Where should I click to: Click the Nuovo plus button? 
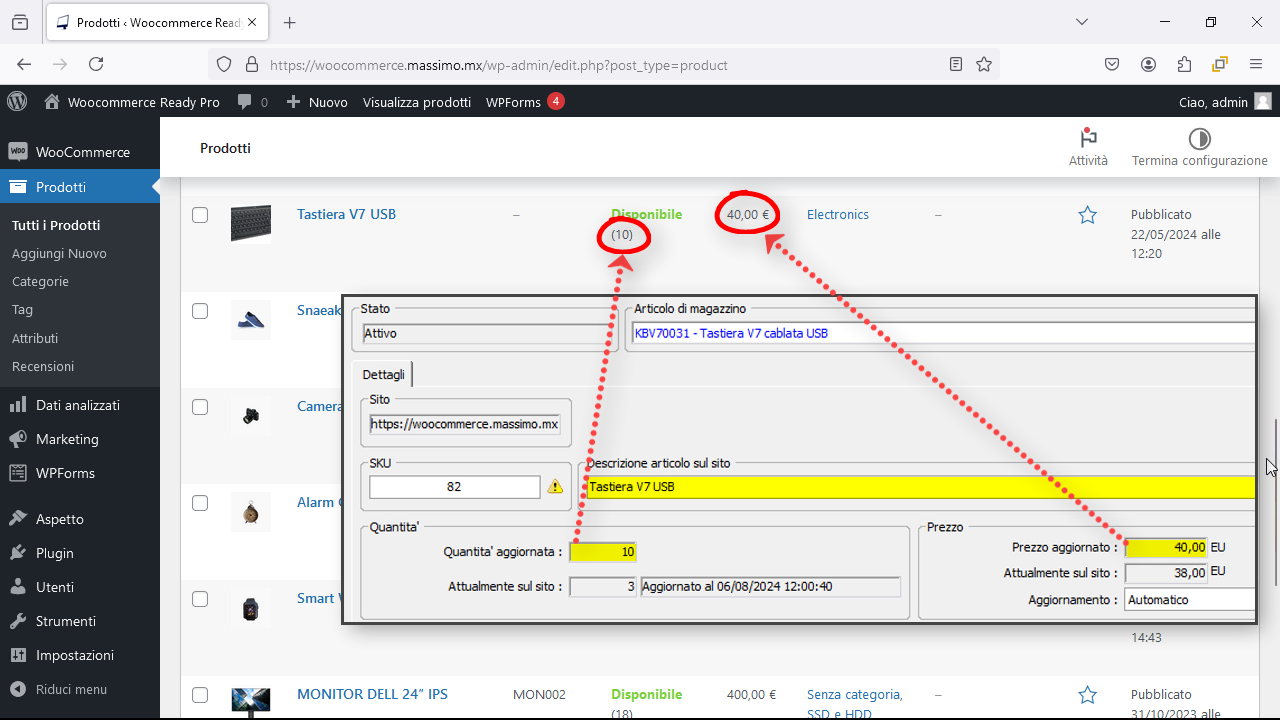tap(317, 102)
